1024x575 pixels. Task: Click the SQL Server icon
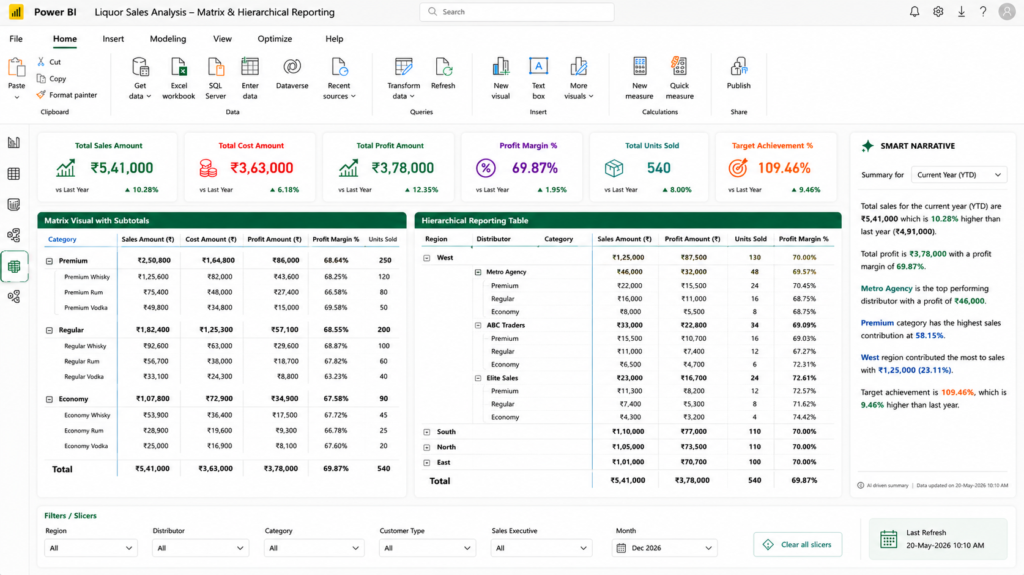216,67
